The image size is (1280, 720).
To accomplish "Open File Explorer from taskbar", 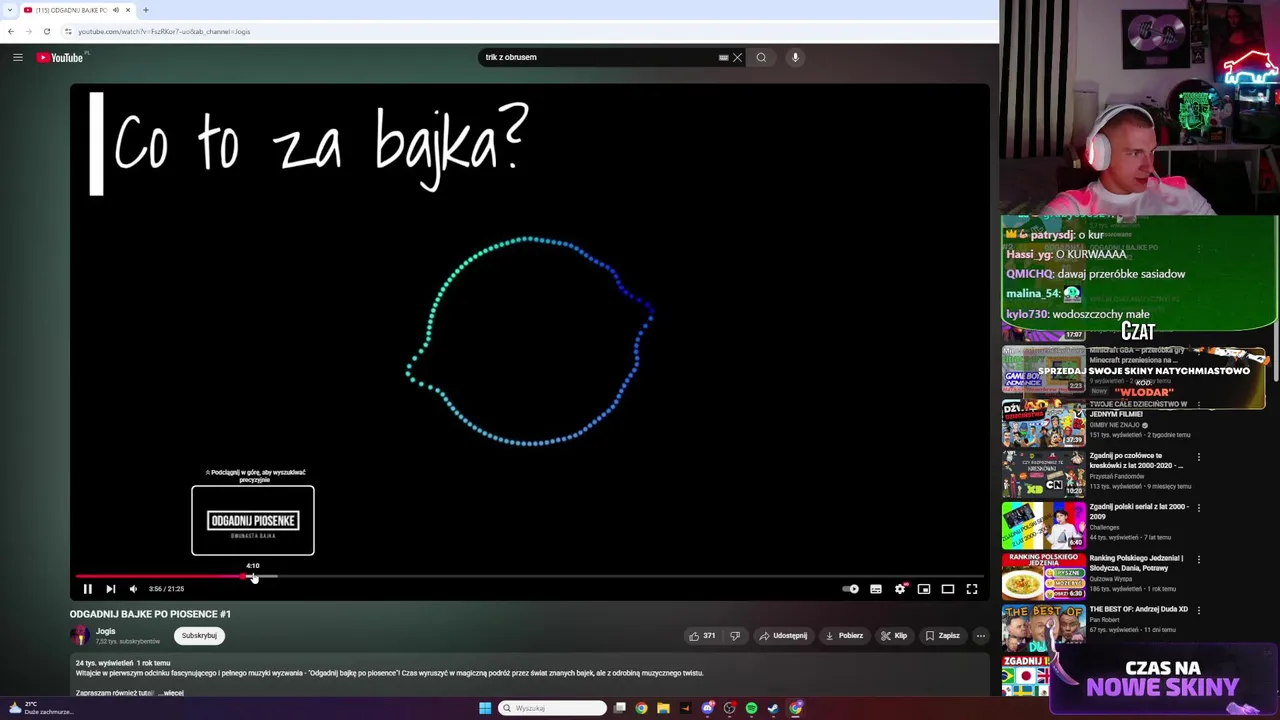I will [663, 708].
